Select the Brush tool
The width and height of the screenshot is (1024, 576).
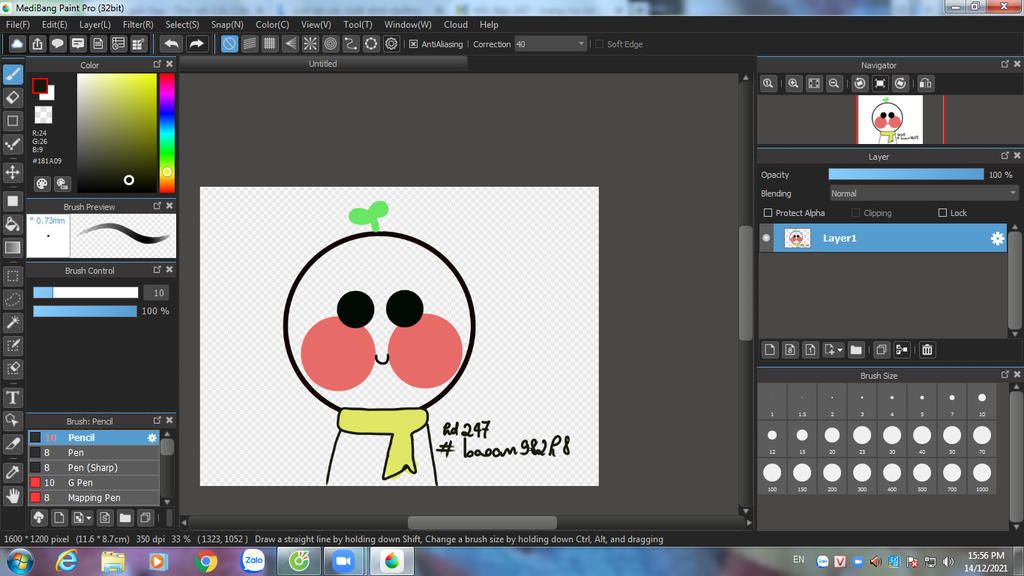tap(13, 74)
